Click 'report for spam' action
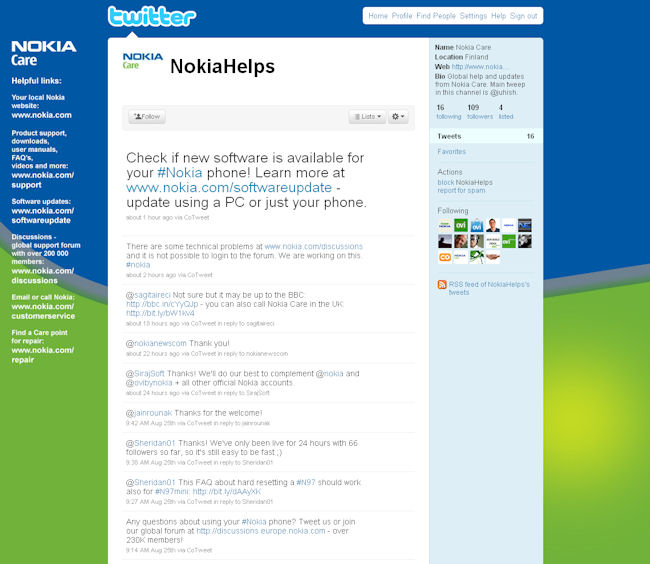 pos(461,191)
